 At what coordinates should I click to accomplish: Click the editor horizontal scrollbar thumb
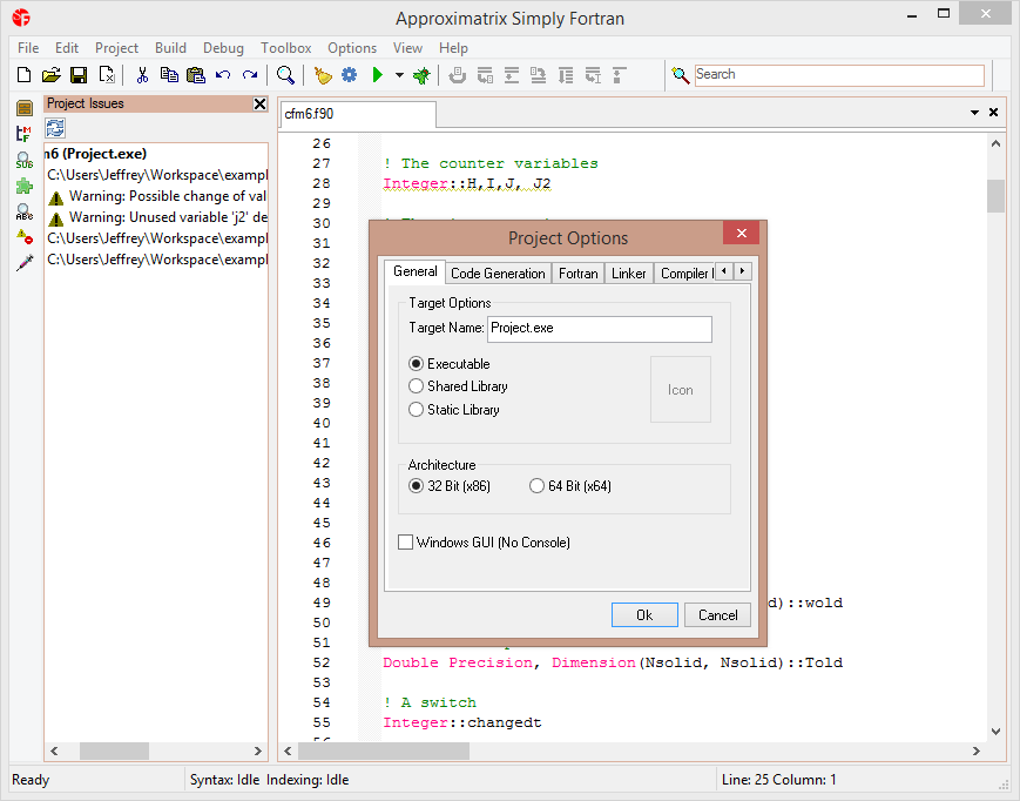tap(384, 751)
